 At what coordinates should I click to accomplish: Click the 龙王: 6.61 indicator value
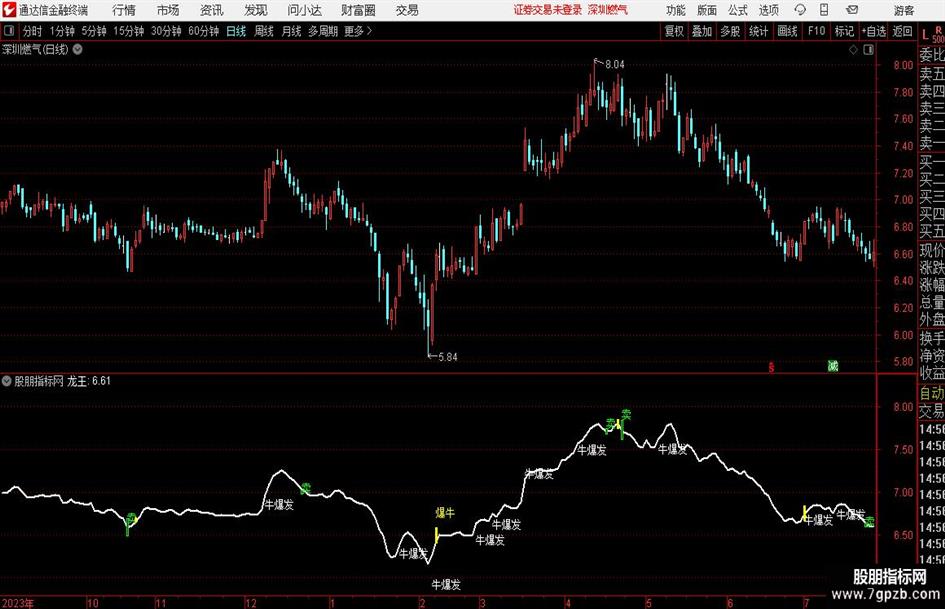pyautogui.click(x=89, y=381)
